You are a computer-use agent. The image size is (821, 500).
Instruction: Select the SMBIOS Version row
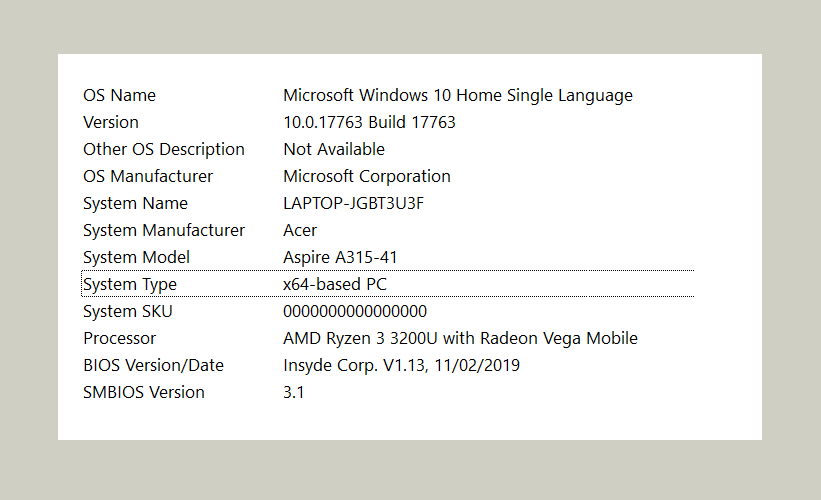387,392
